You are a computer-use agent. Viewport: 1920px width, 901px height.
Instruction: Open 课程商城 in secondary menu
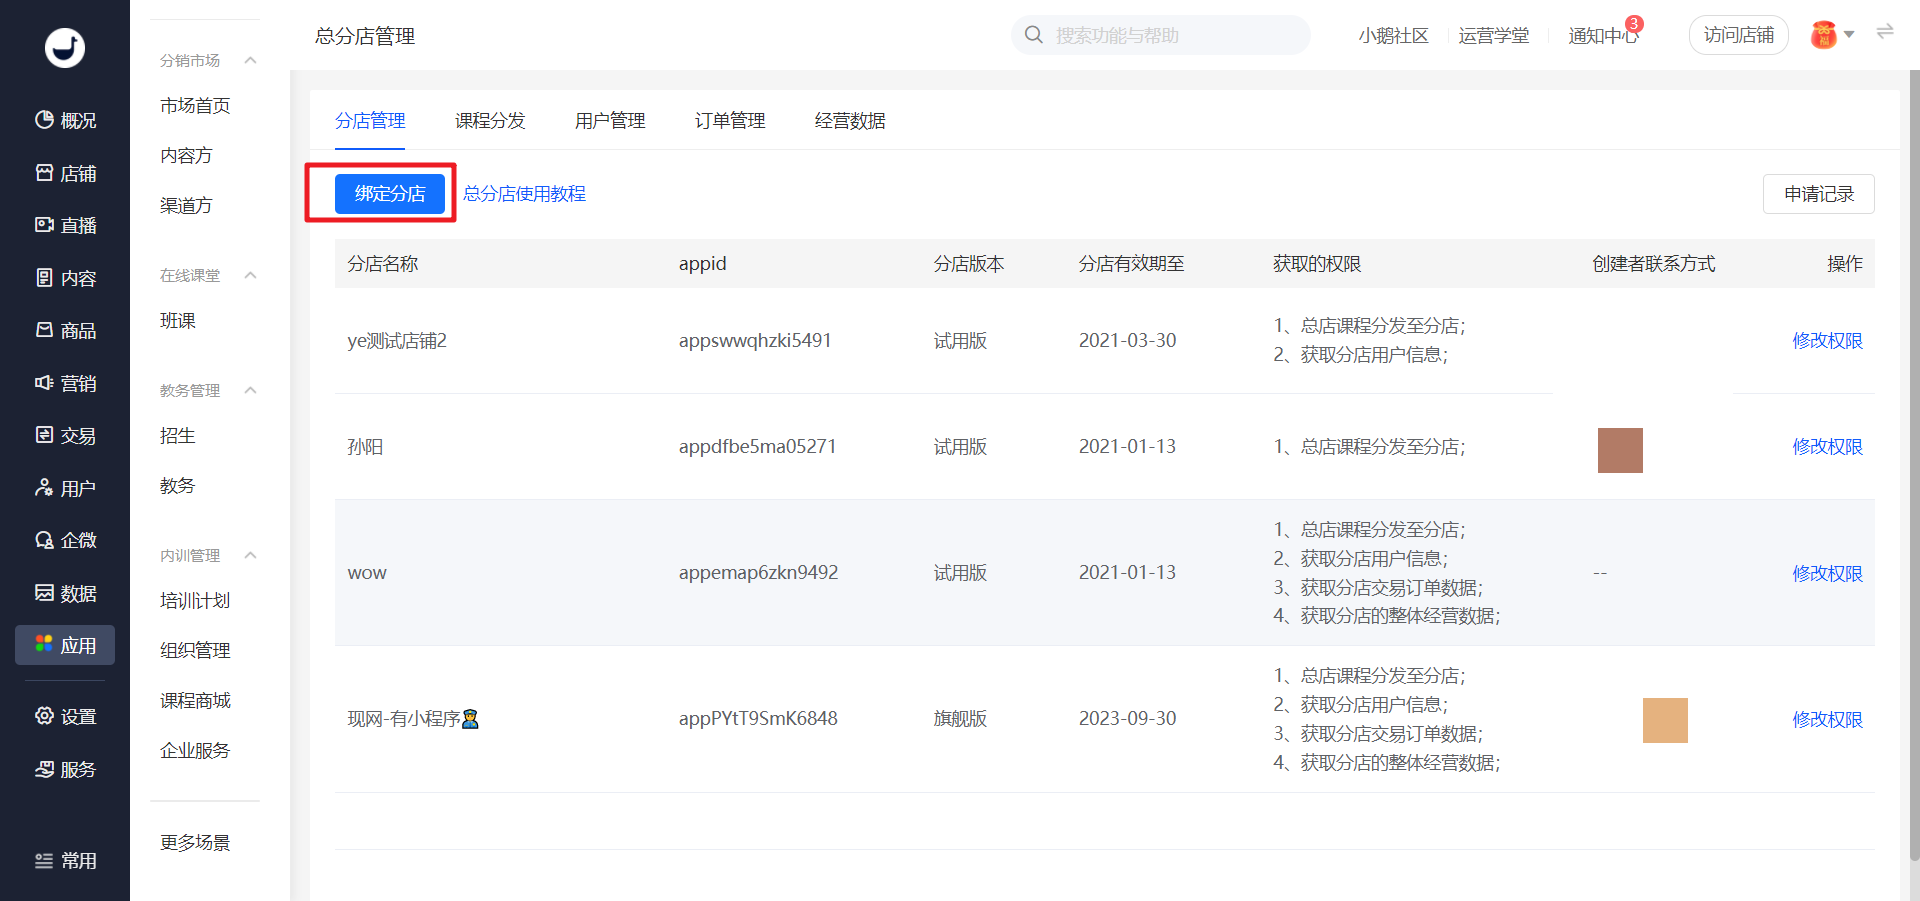point(195,700)
